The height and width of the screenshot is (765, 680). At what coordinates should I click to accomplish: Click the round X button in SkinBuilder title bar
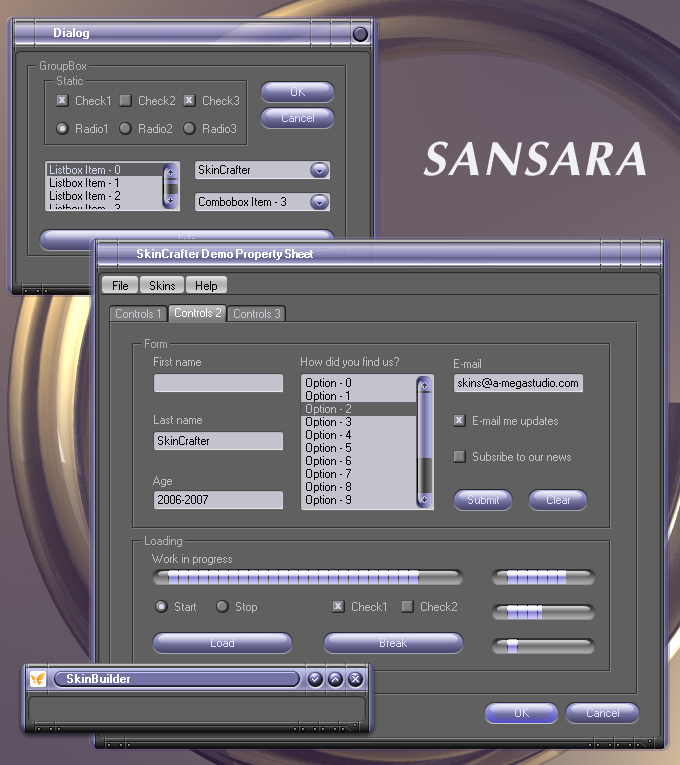pyautogui.click(x=355, y=679)
